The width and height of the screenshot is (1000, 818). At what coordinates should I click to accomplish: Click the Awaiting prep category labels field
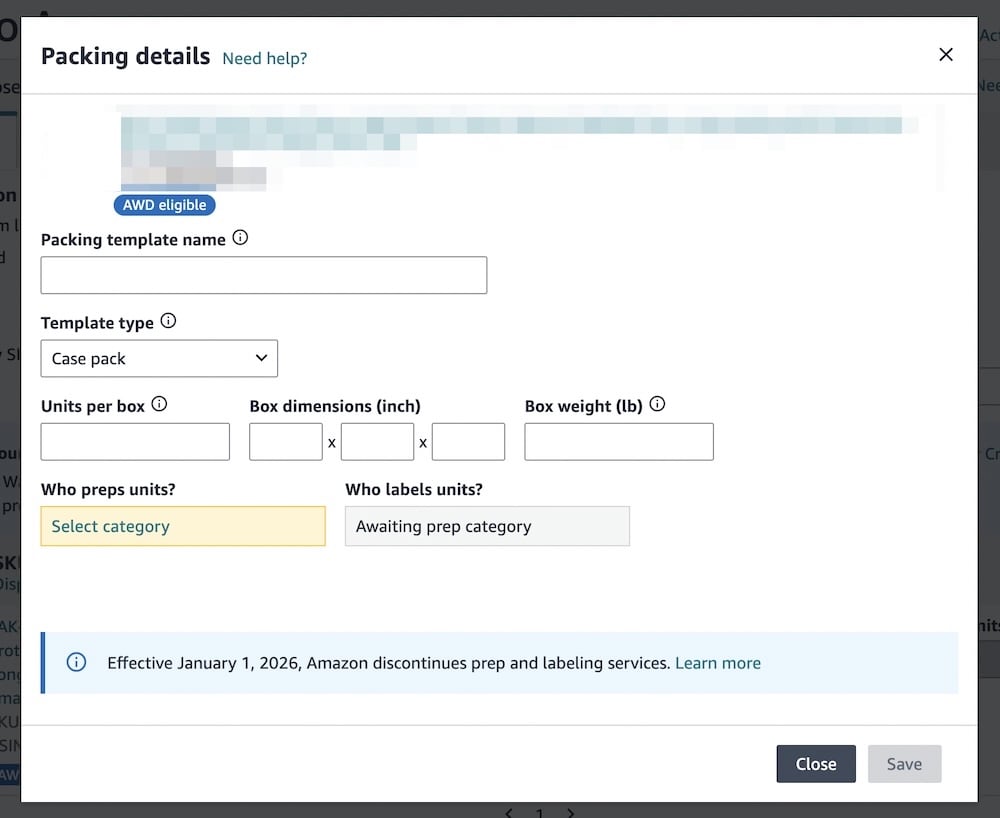pyautogui.click(x=487, y=526)
